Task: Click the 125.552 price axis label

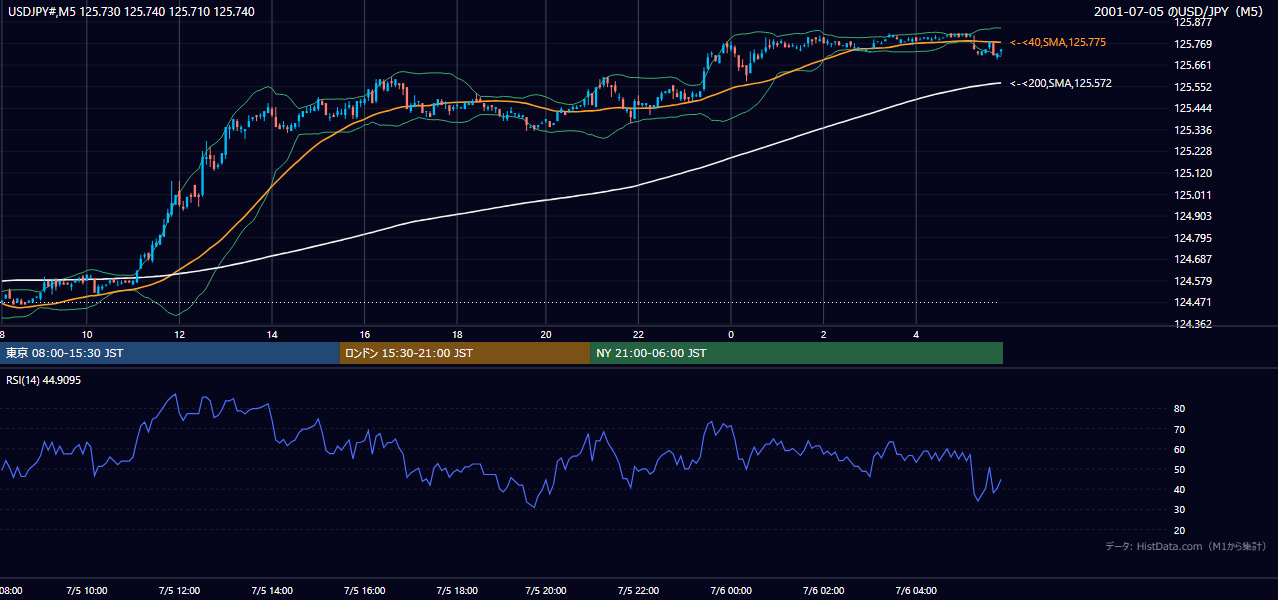Action: pos(1193,87)
